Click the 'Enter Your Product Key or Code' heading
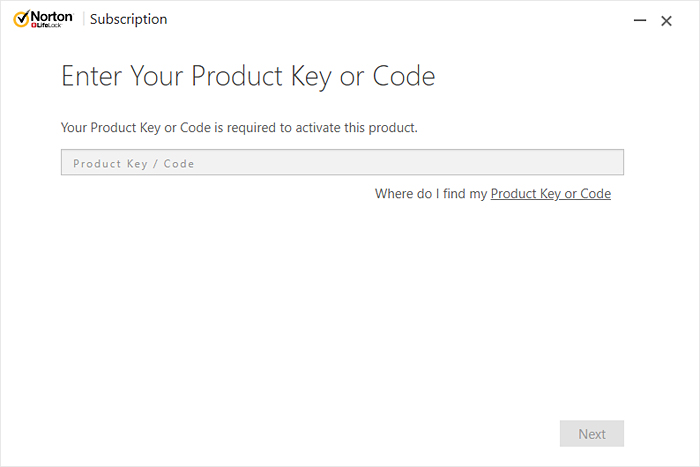The width and height of the screenshot is (700, 467). (x=248, y=77)
